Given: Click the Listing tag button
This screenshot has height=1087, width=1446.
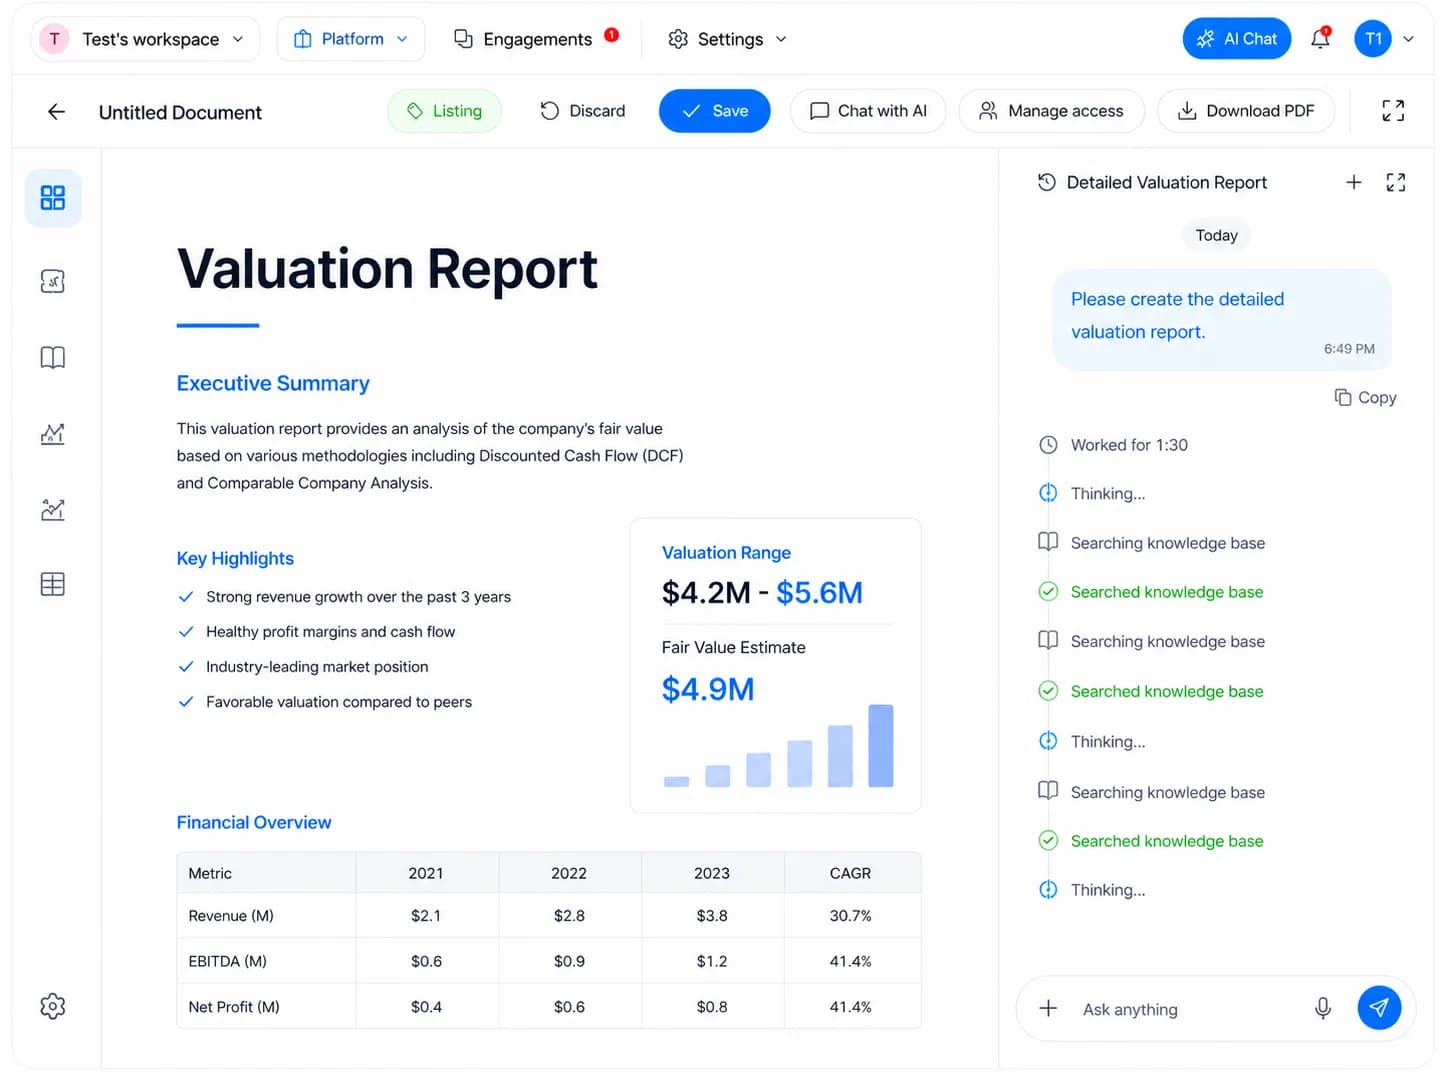Looking at the screenshot, I should pyautogui.click(x=445, y=111).
